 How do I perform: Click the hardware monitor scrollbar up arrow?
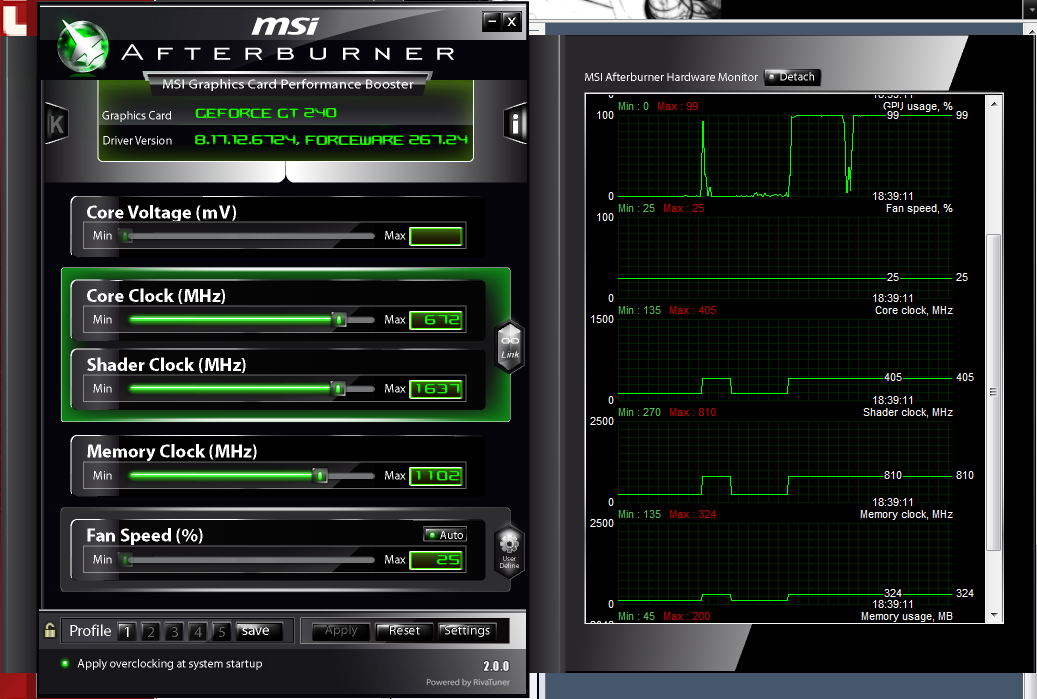tap(994, 104)
